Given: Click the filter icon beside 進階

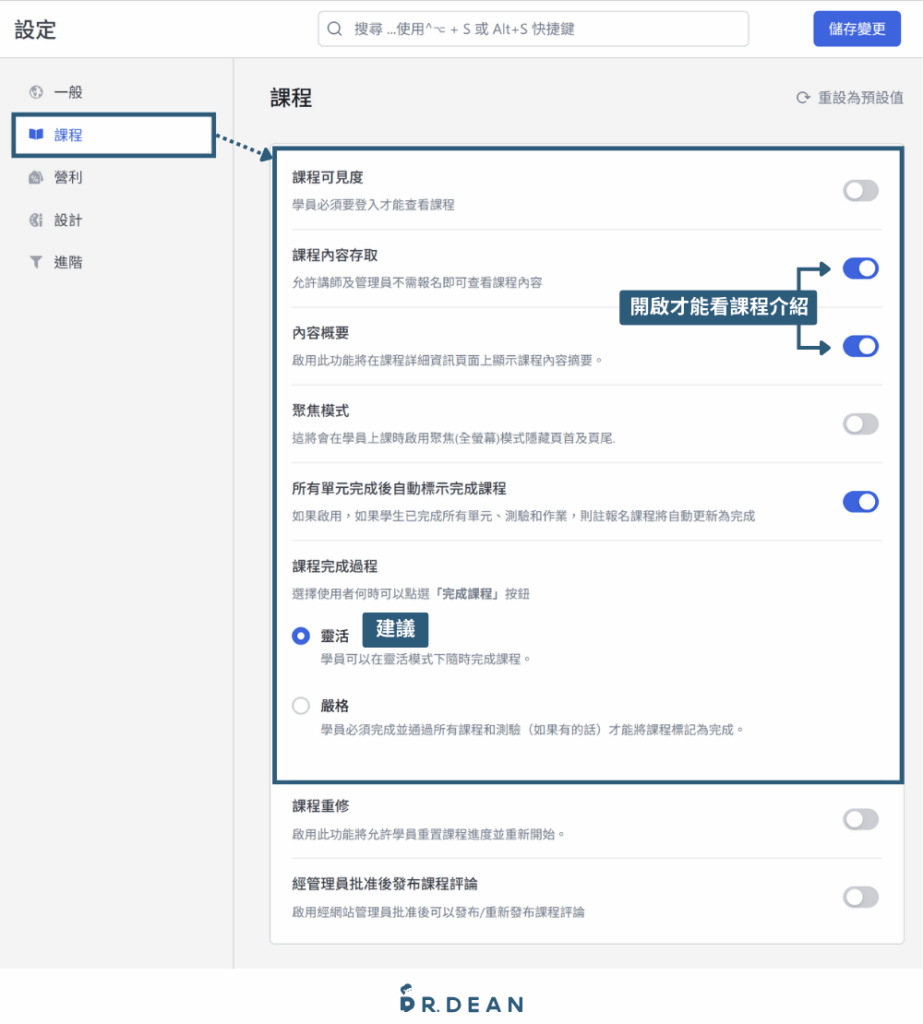Looking at the screenshot, I should pyautogui.click(x=35, y=262).
